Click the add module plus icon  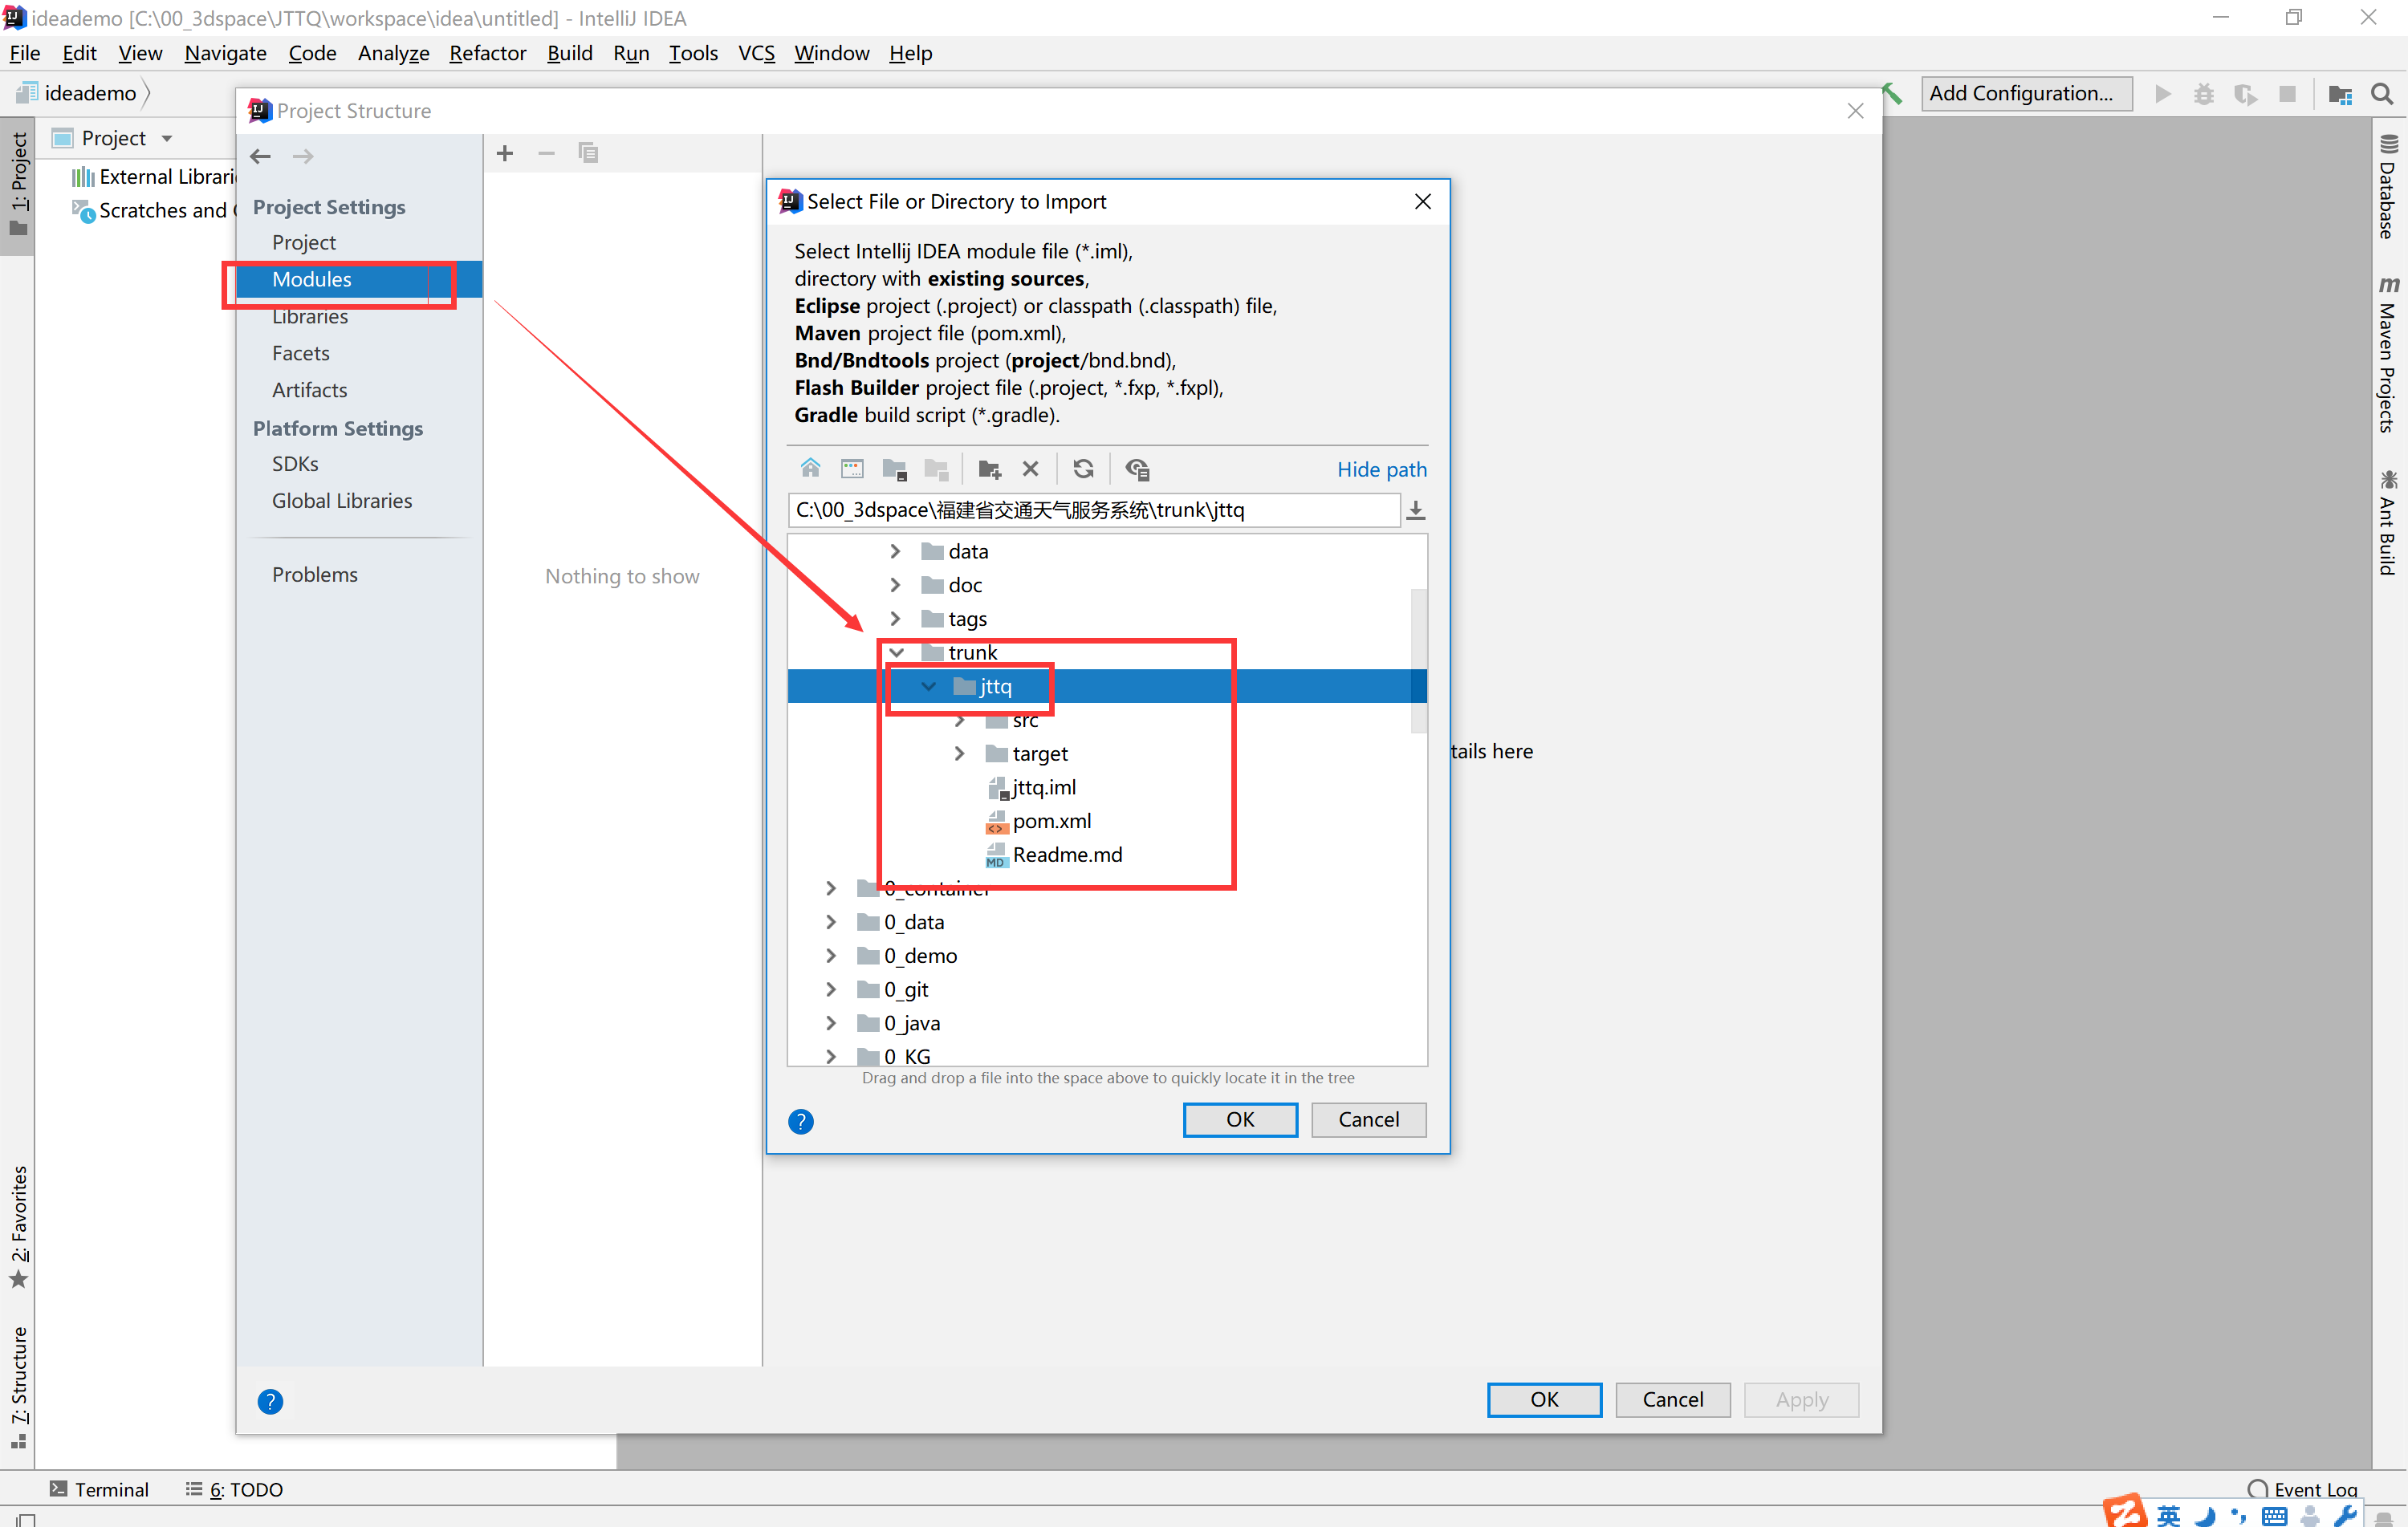(x=505, y=153)
